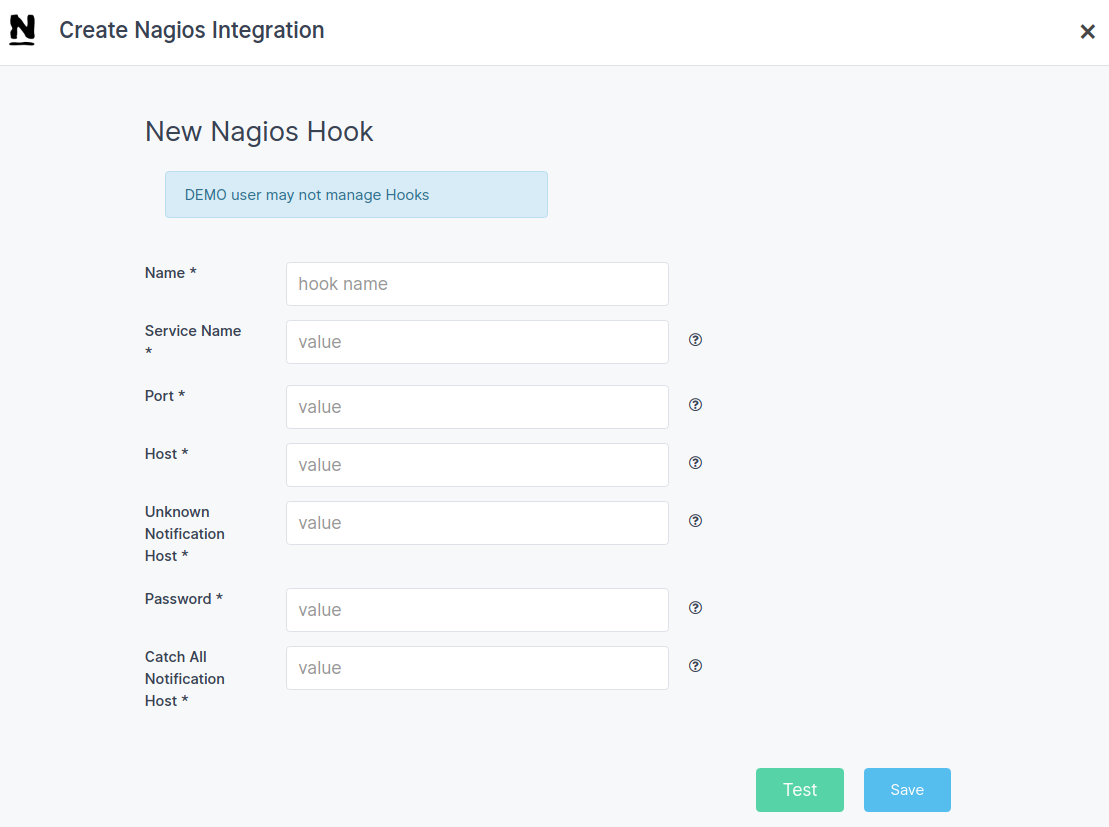The height and width of the screenshot is (827, 1109).
Task: Click the green Test button
Action: point(799,790)
